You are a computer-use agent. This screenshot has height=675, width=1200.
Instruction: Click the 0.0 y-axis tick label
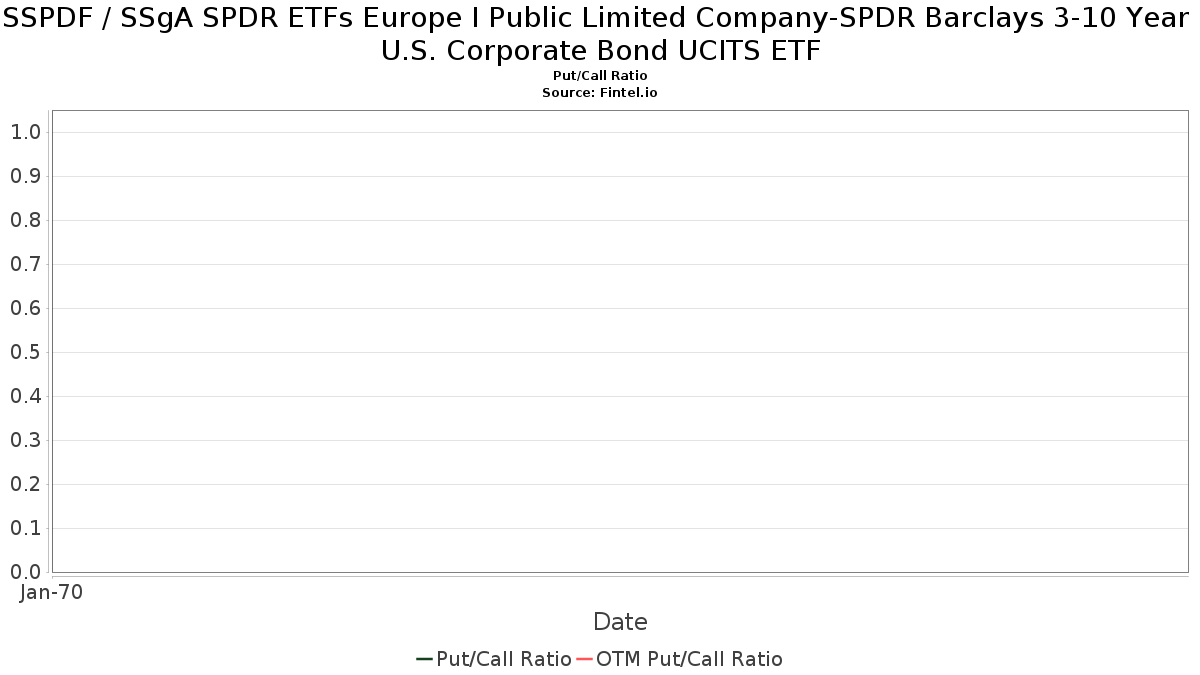point(25,572)
